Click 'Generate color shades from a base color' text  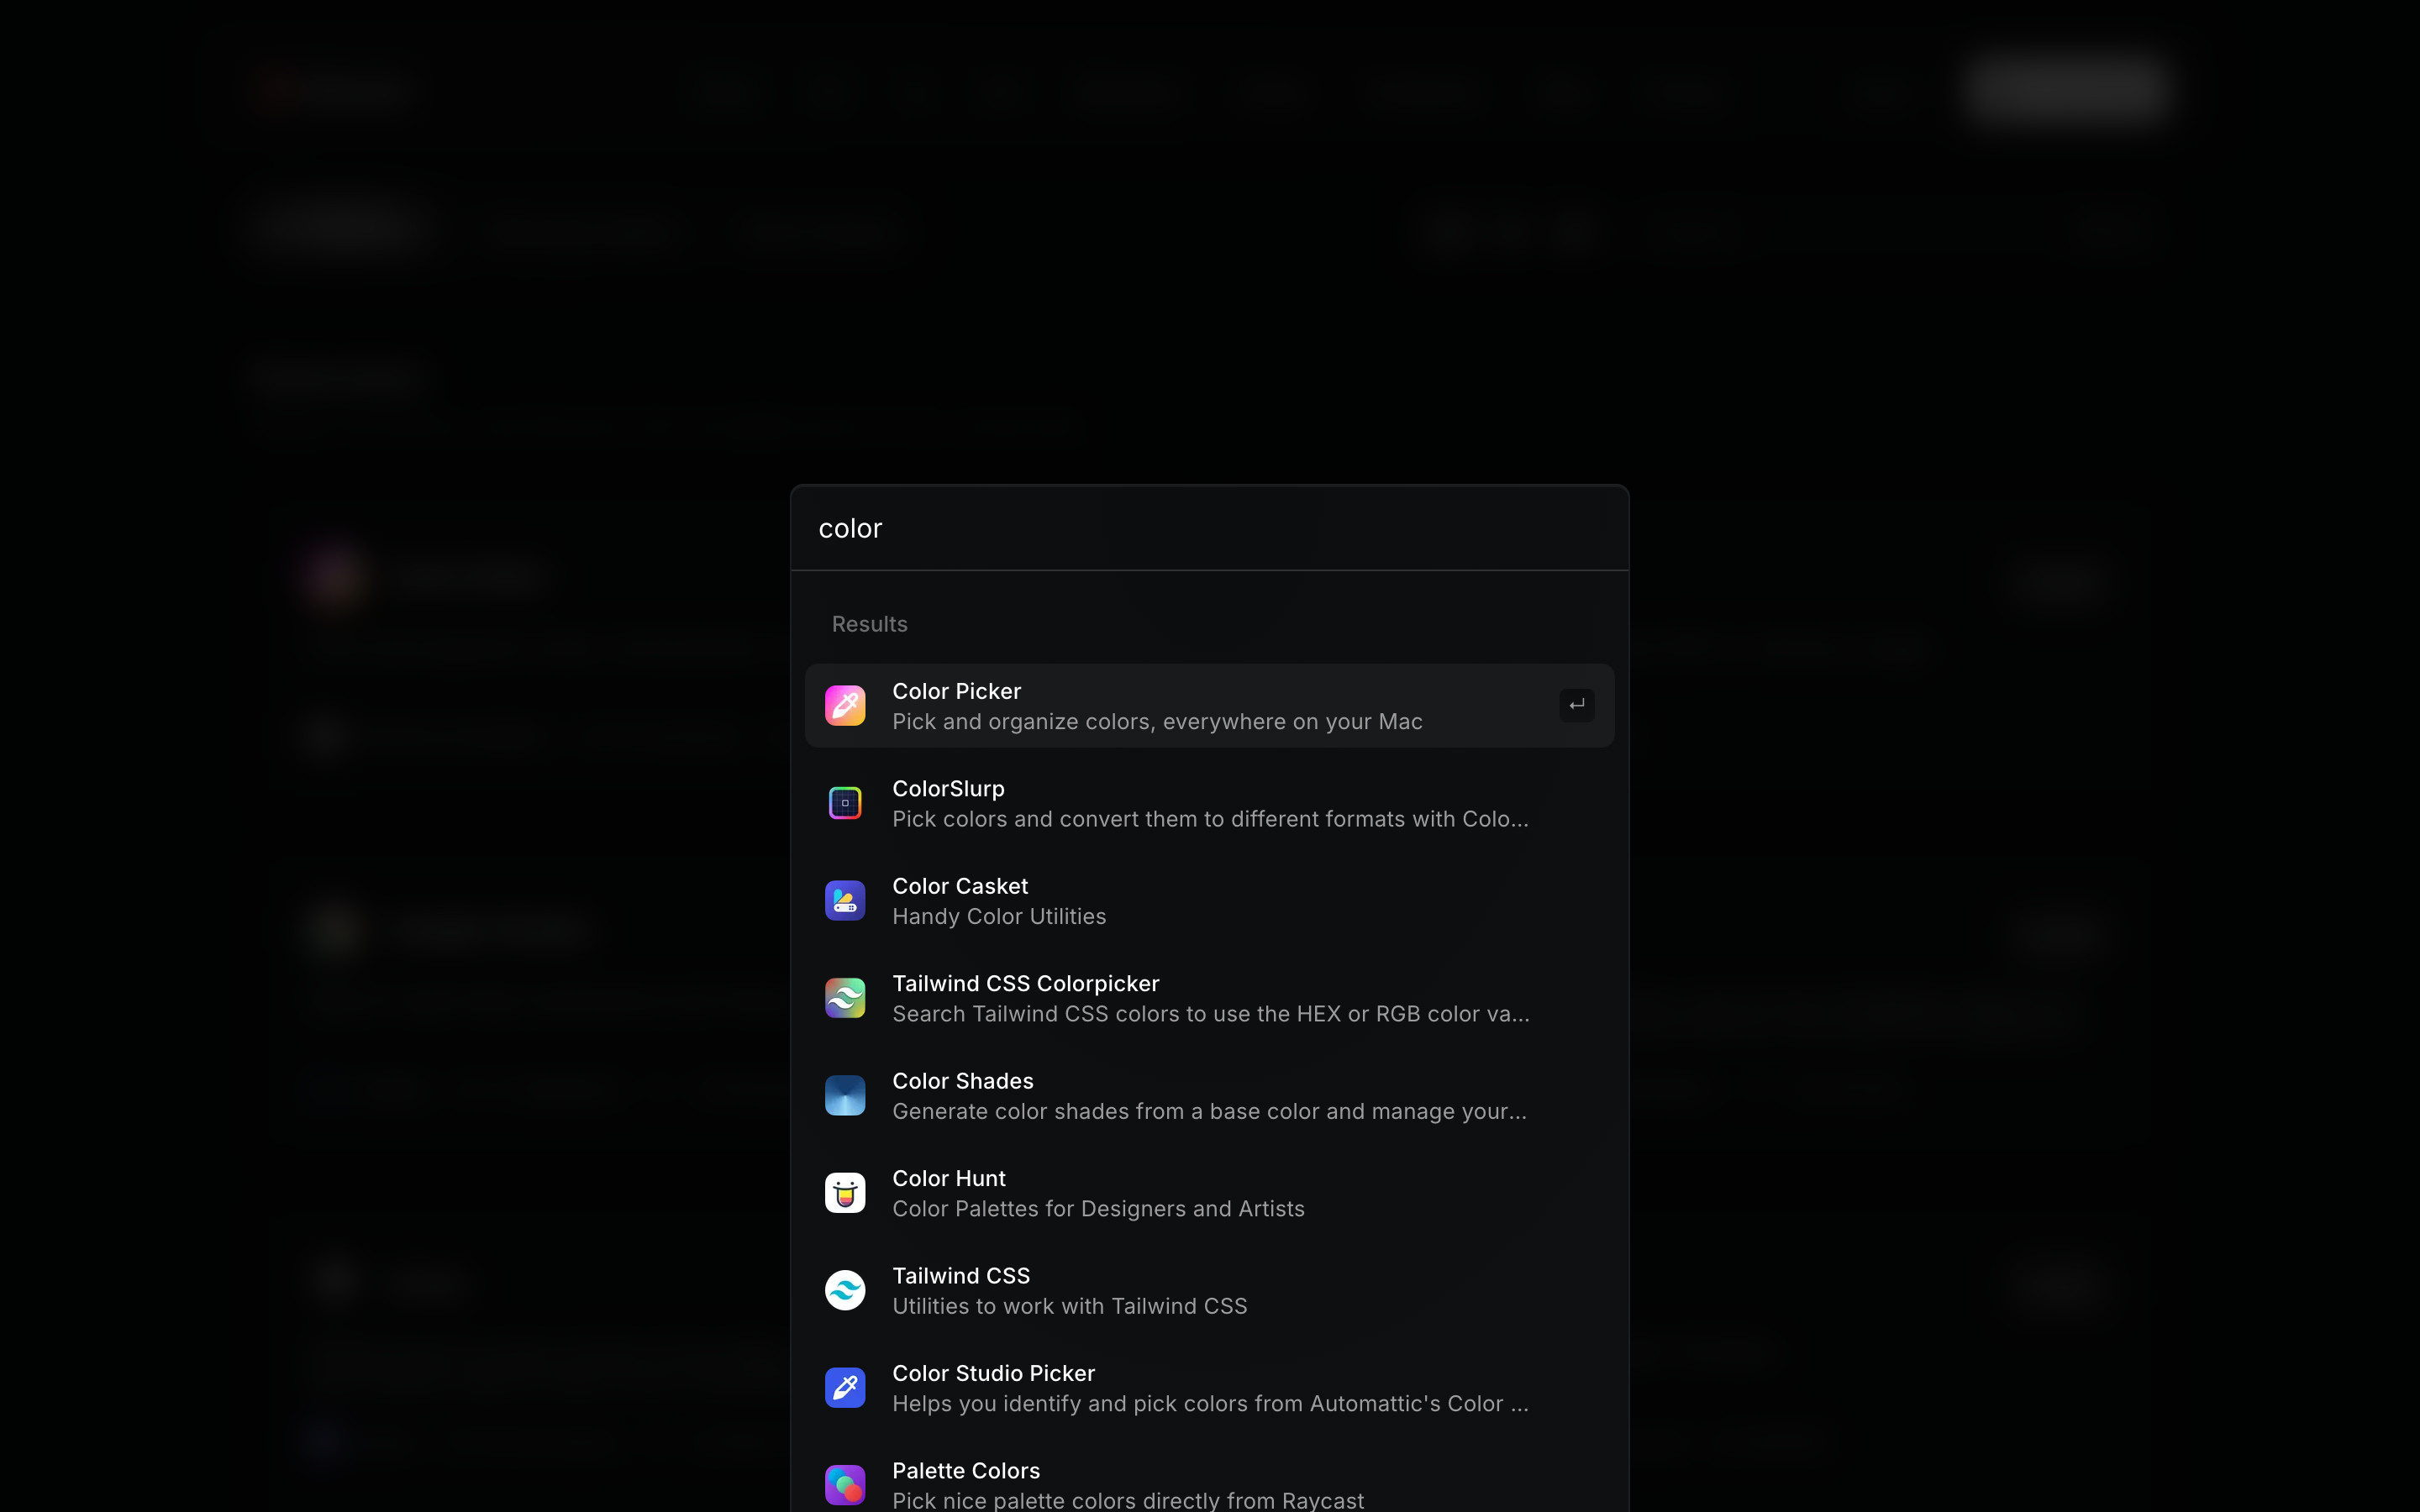(1209, 1112)
